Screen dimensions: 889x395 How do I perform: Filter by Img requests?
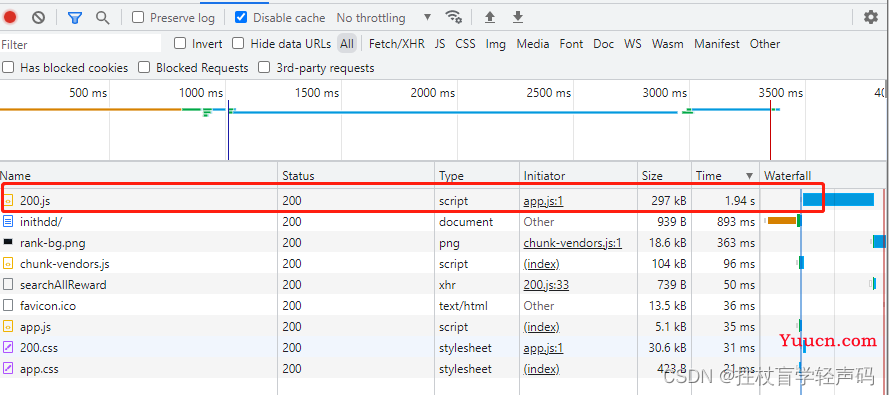click(496, 44)
